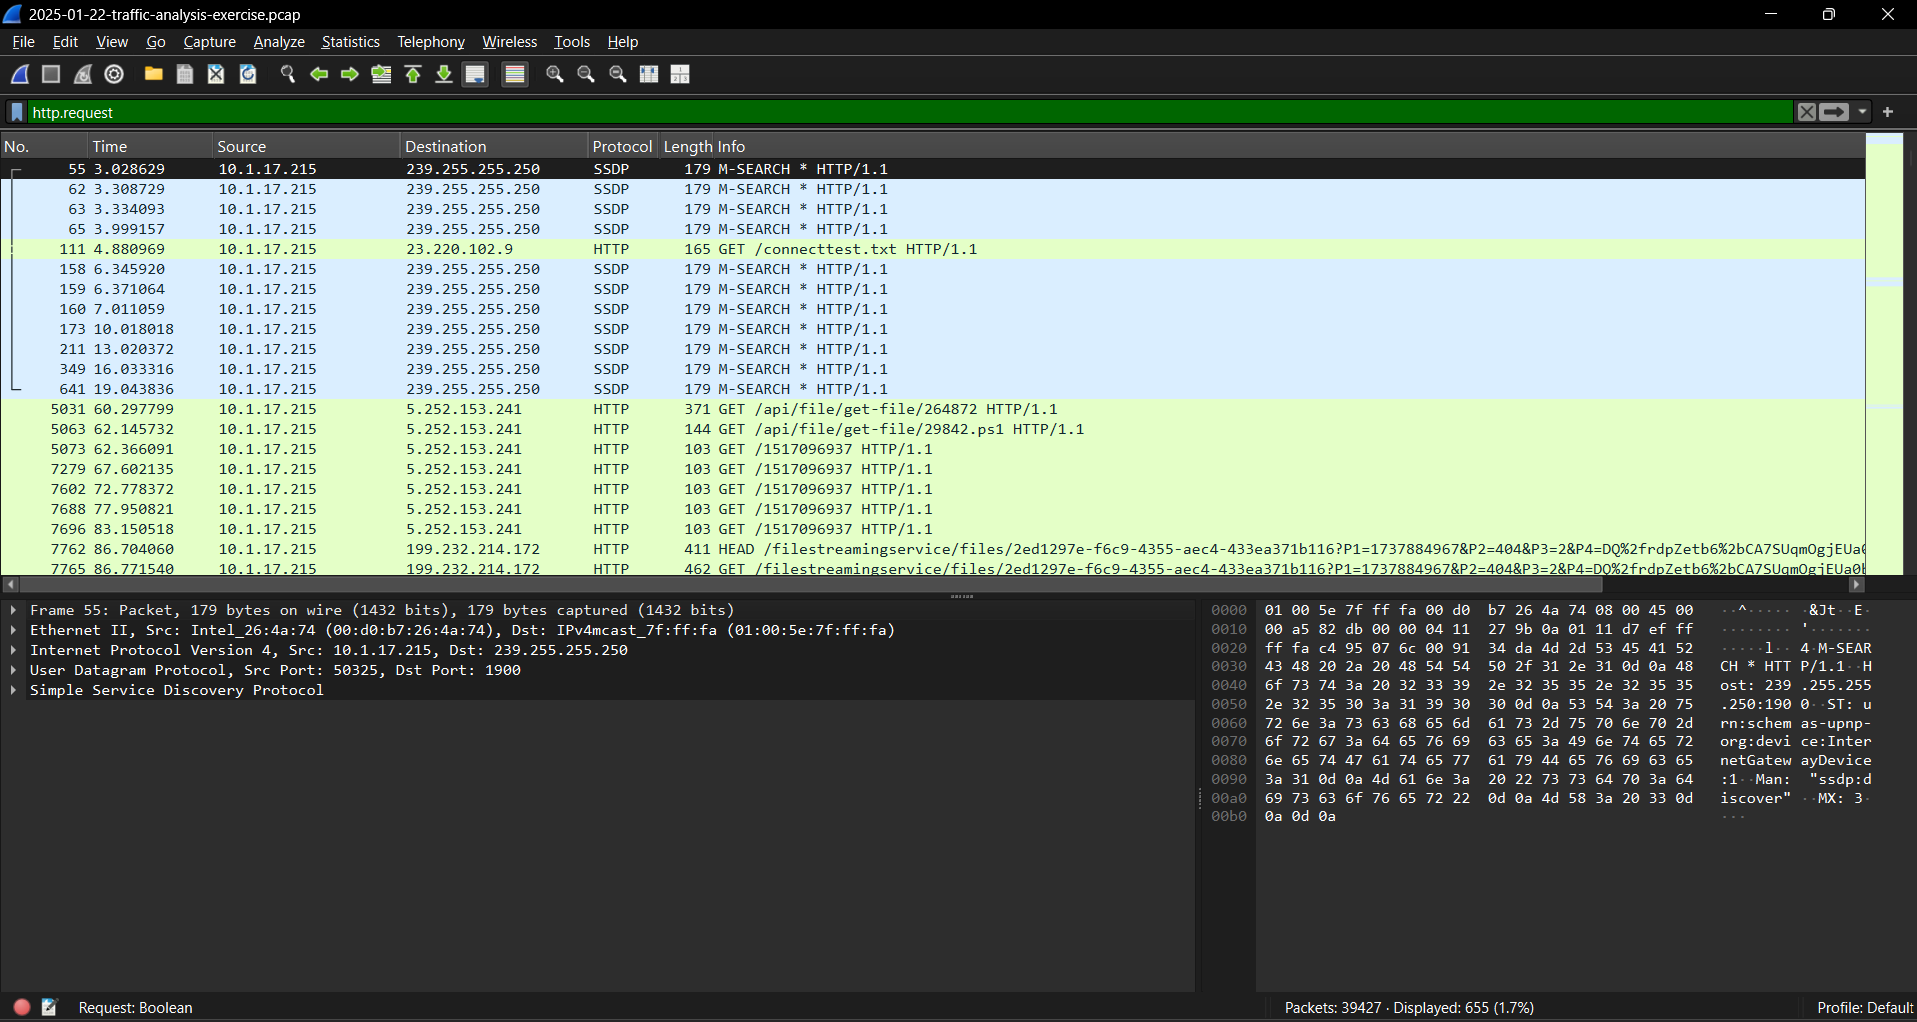
Task: Open capture options gear icon
Action: [114, 74]
